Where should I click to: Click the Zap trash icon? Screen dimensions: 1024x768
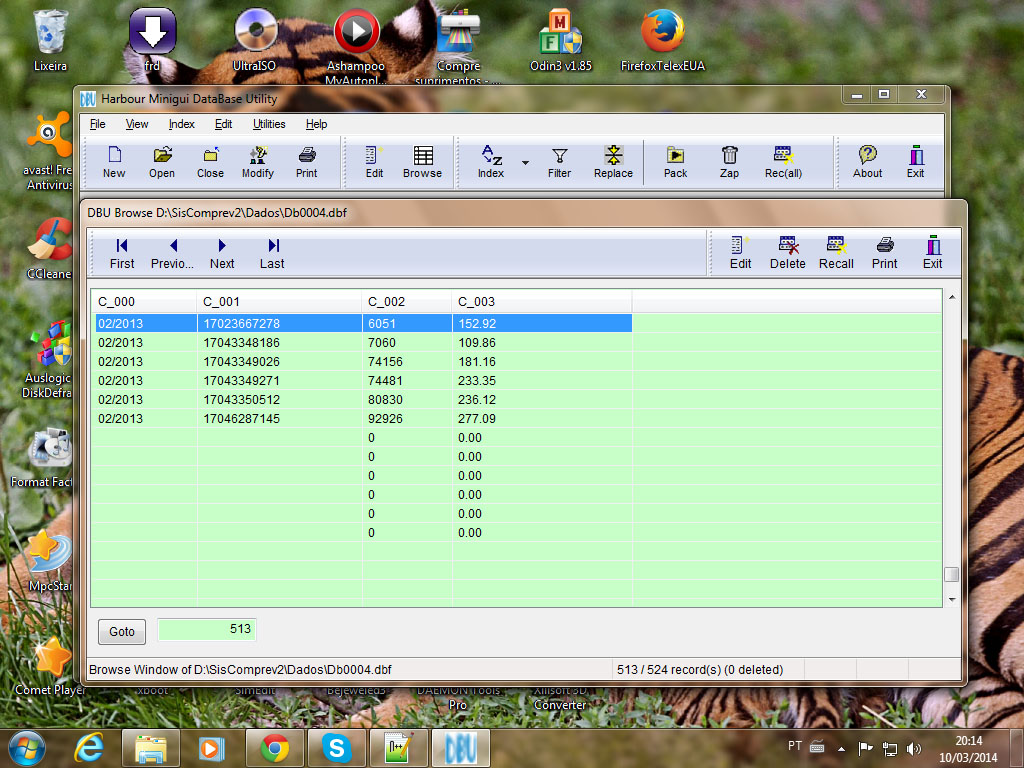pos(730,161)
